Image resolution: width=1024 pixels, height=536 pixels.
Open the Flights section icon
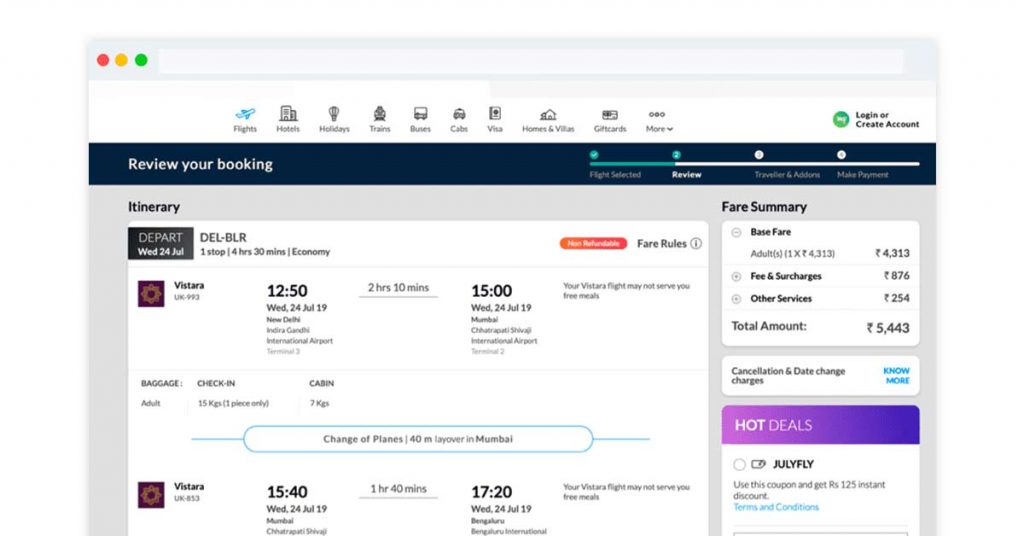[x=245, y=115]
